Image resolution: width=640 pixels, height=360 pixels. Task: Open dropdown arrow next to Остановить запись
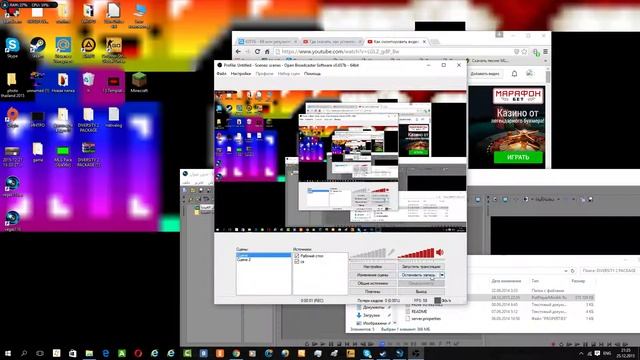point(442,275)
